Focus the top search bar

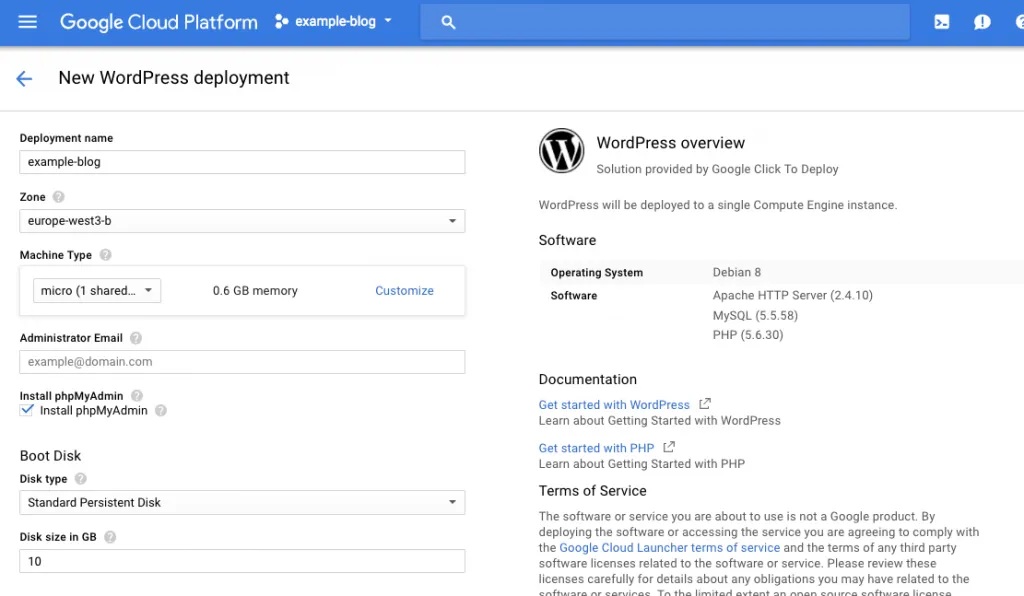[665, 22]
